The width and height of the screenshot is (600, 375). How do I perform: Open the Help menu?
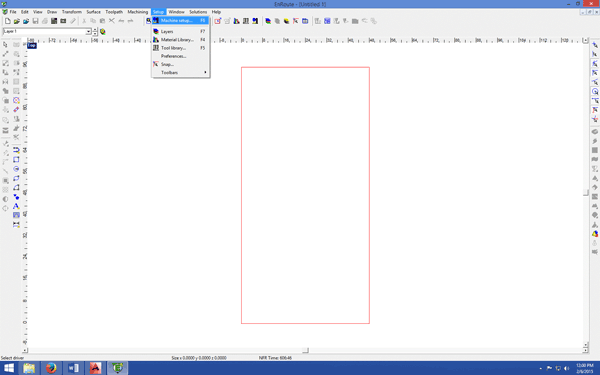tap(216, 12)
